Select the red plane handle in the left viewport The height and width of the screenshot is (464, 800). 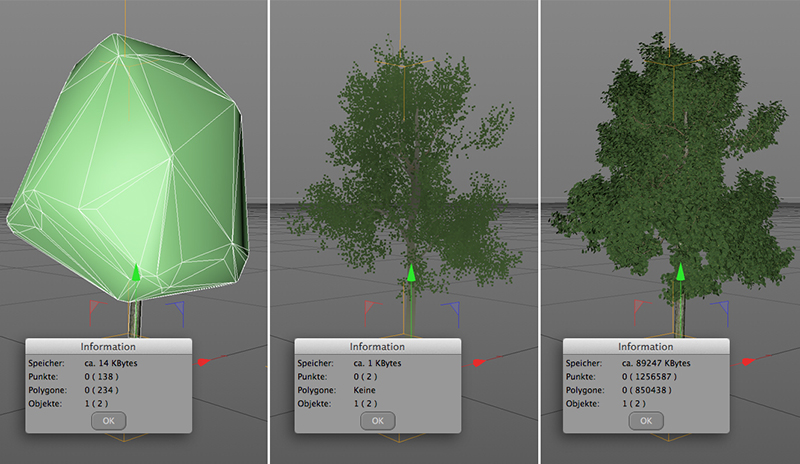tap(96, 307)
